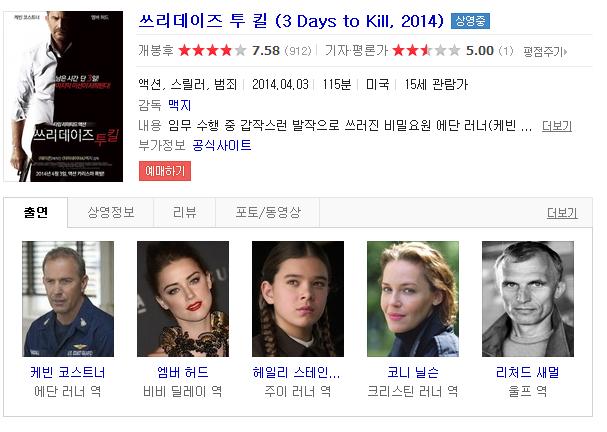
Task: Click the red 예매하기 booking button
Action: [x=165, y=171]
